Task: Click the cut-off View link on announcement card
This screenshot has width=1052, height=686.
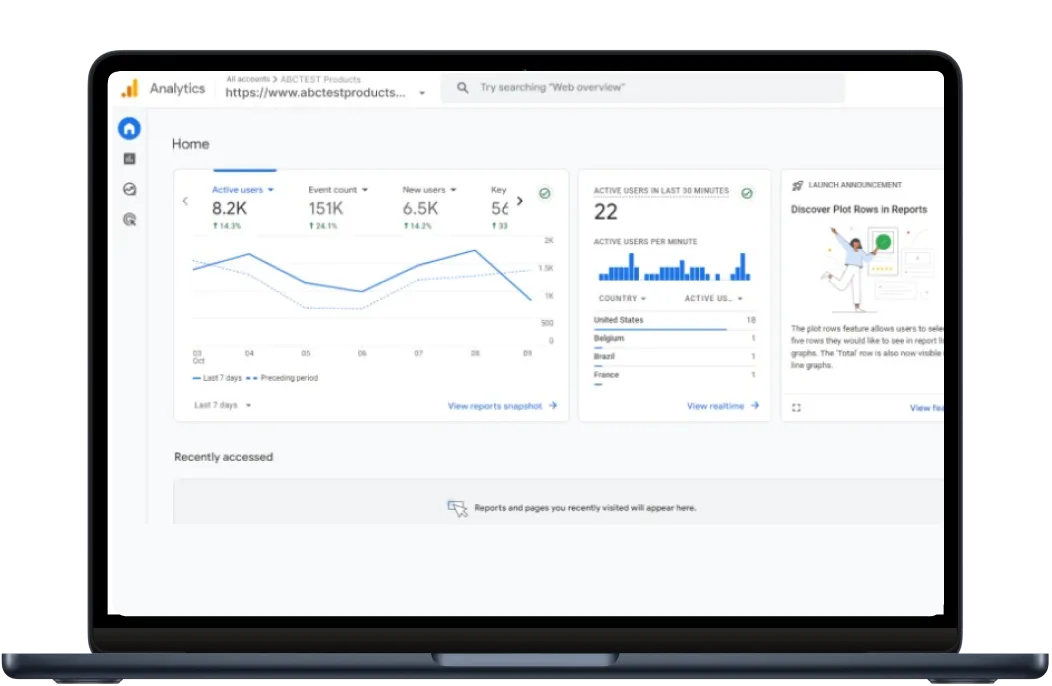Action: (926, 408)
